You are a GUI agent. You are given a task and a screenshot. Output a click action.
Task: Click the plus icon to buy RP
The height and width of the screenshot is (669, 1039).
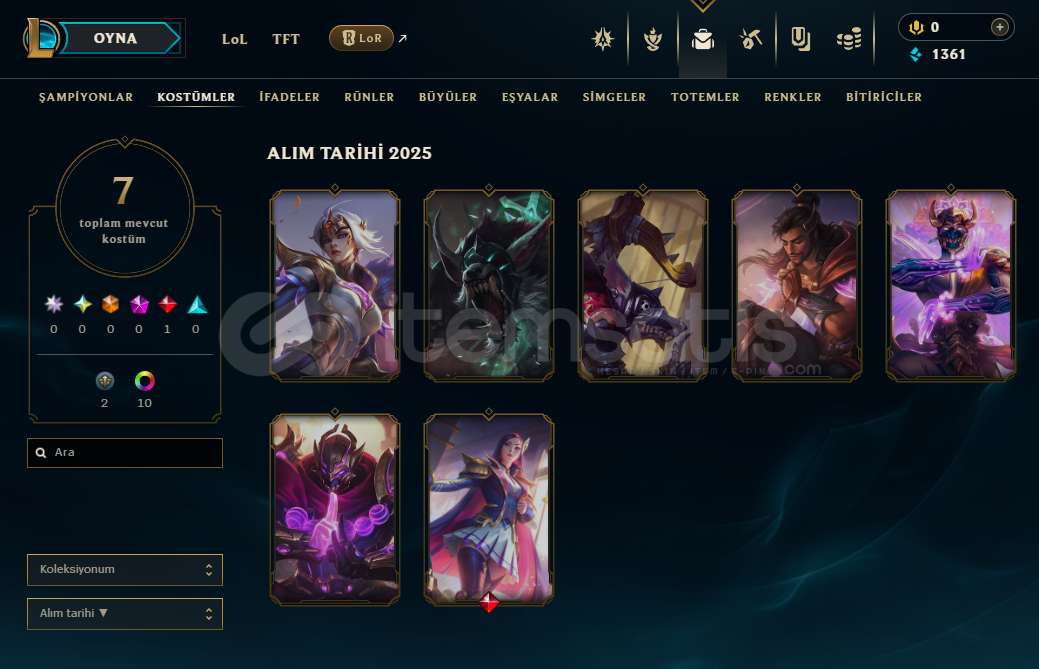coord(999,27)
